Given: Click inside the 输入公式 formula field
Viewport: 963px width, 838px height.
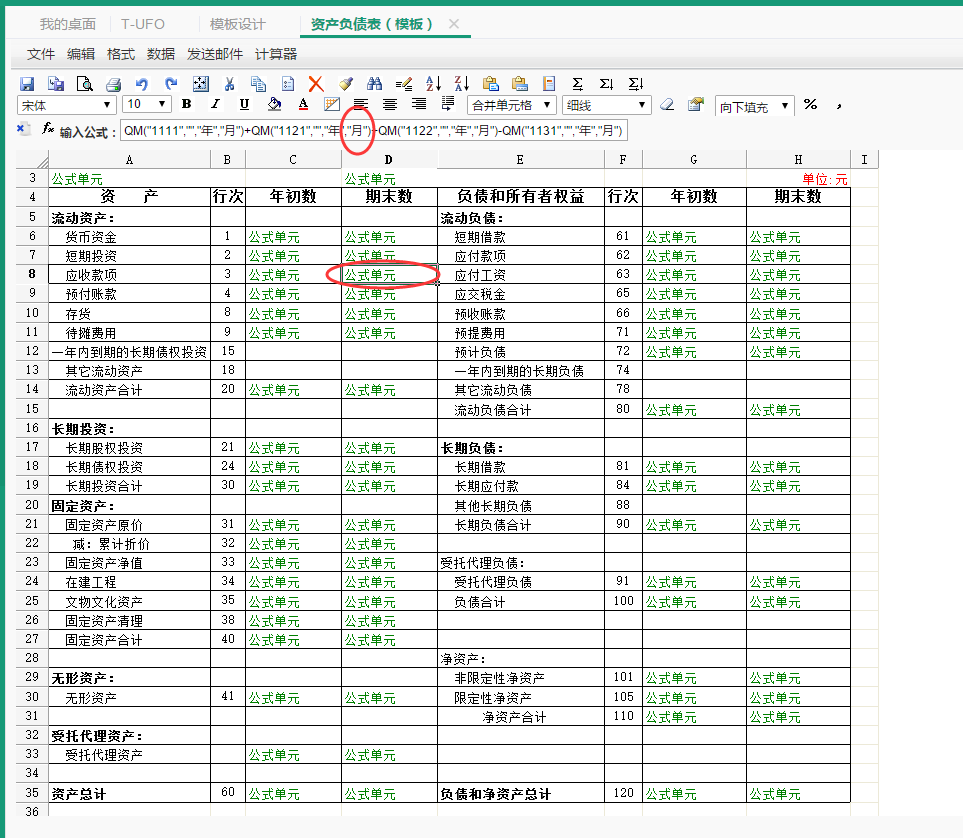Looking at the screenshot, I should coord(373,131).
